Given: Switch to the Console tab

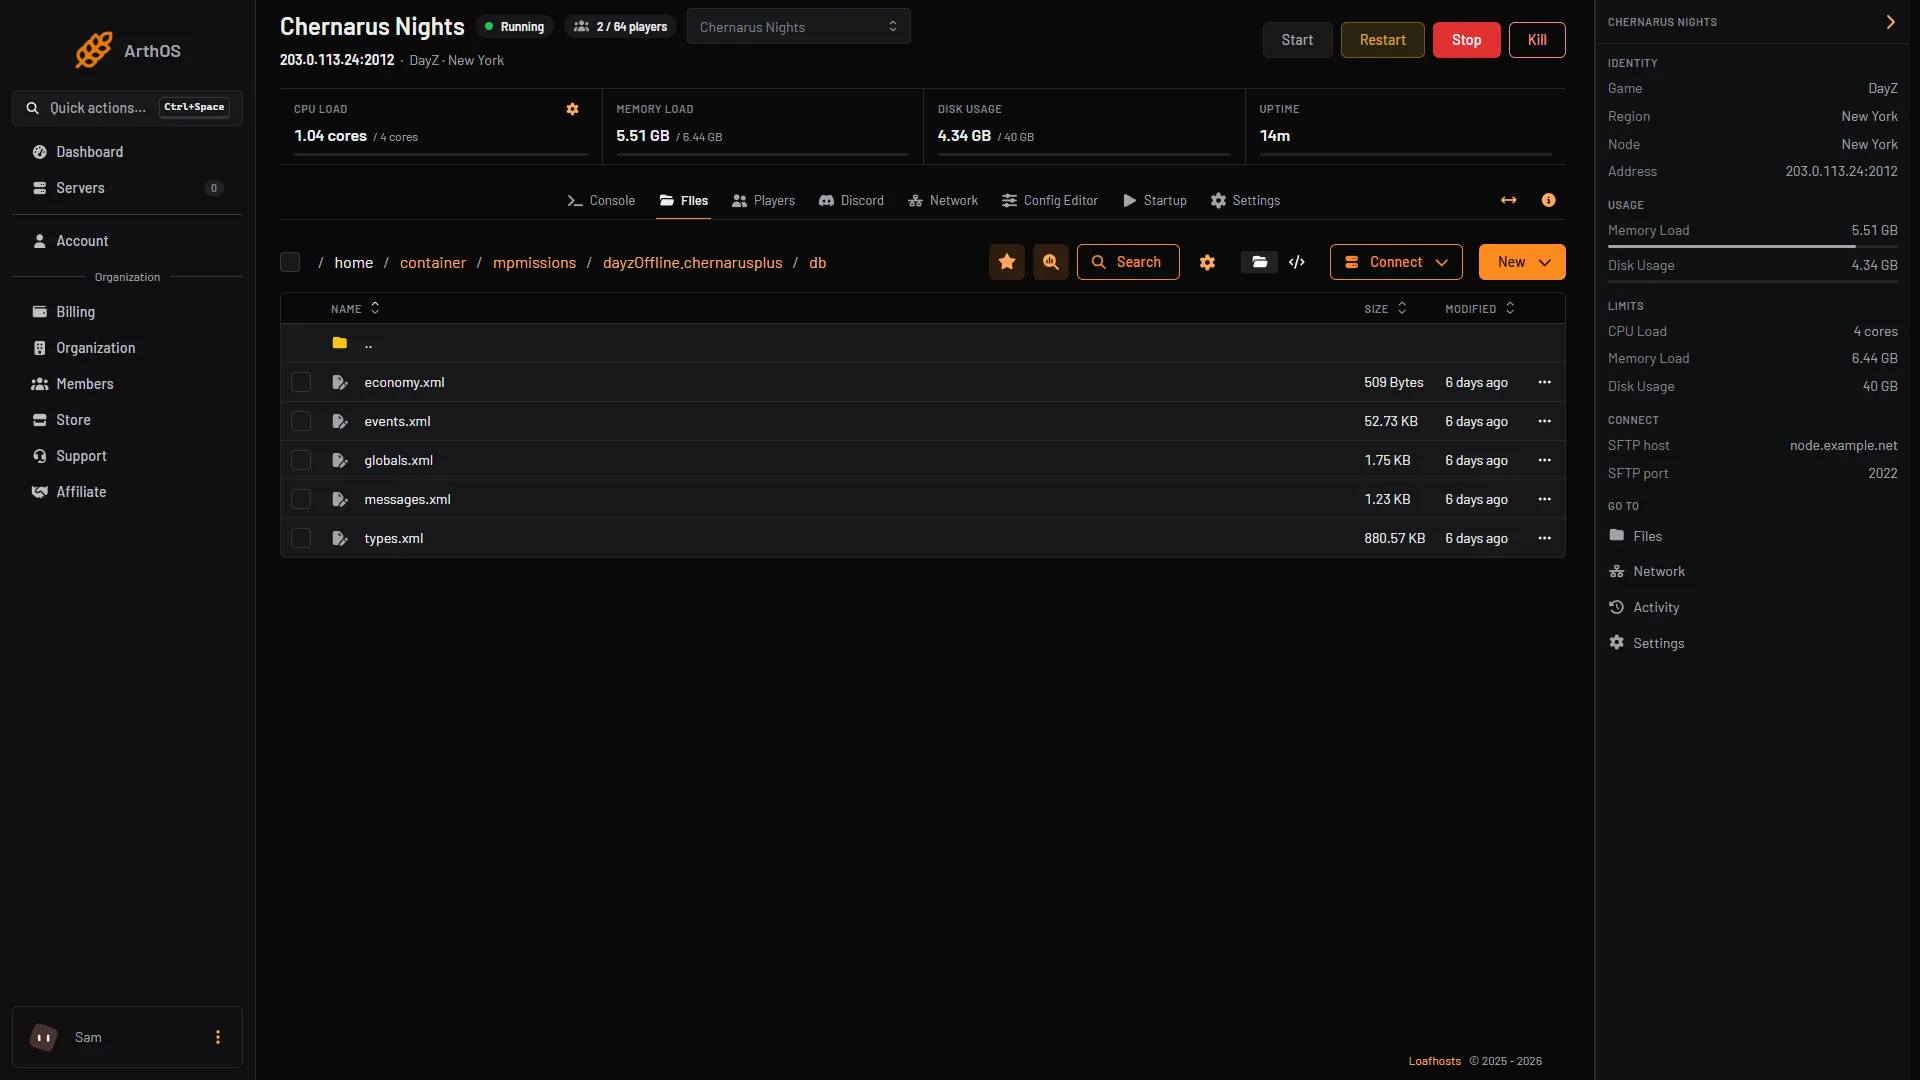Looking at the screenshot, I should pyautogui.click(x=601, y=201).
